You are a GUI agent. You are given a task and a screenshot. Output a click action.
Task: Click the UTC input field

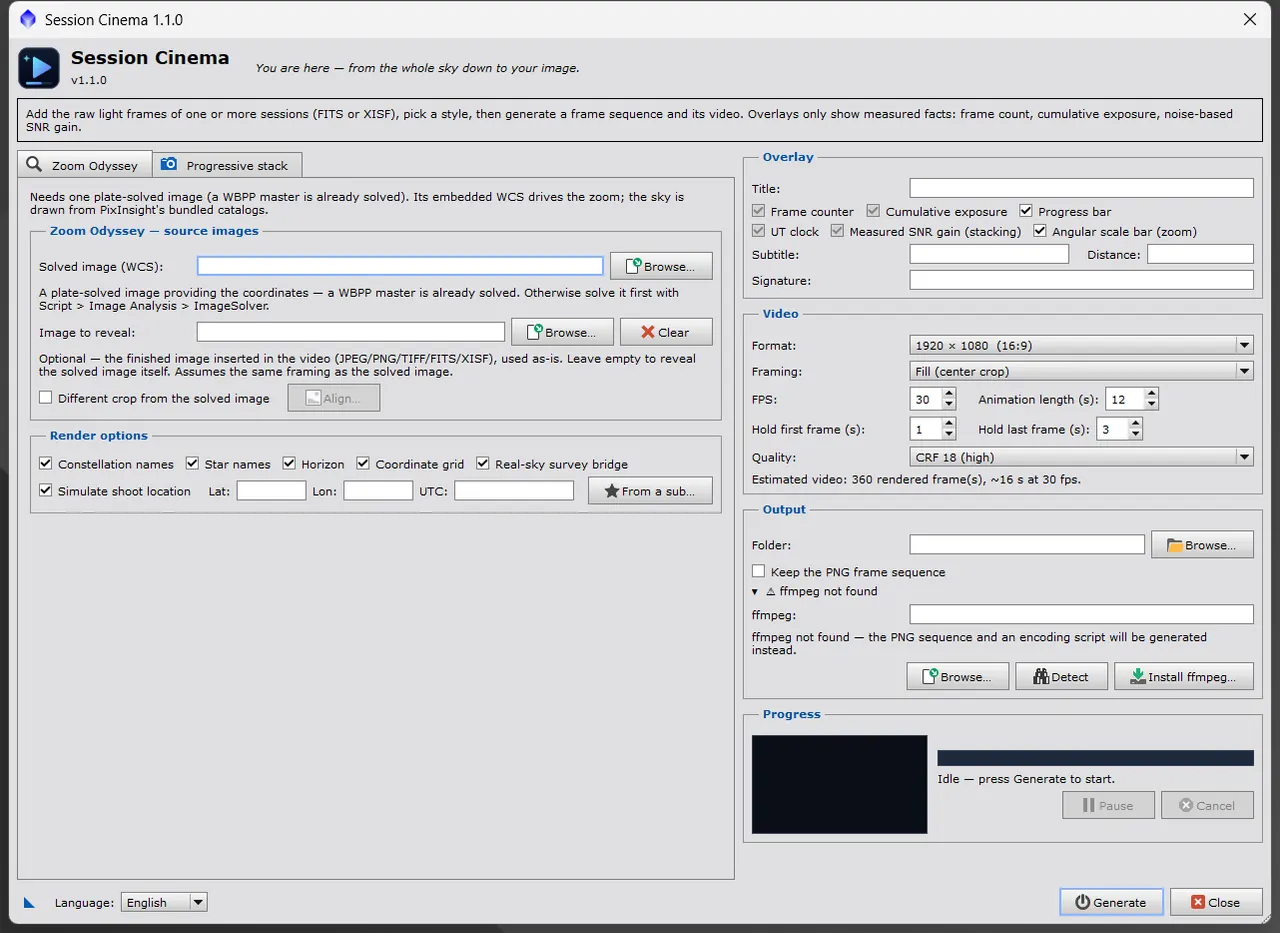tap(514, 491)
